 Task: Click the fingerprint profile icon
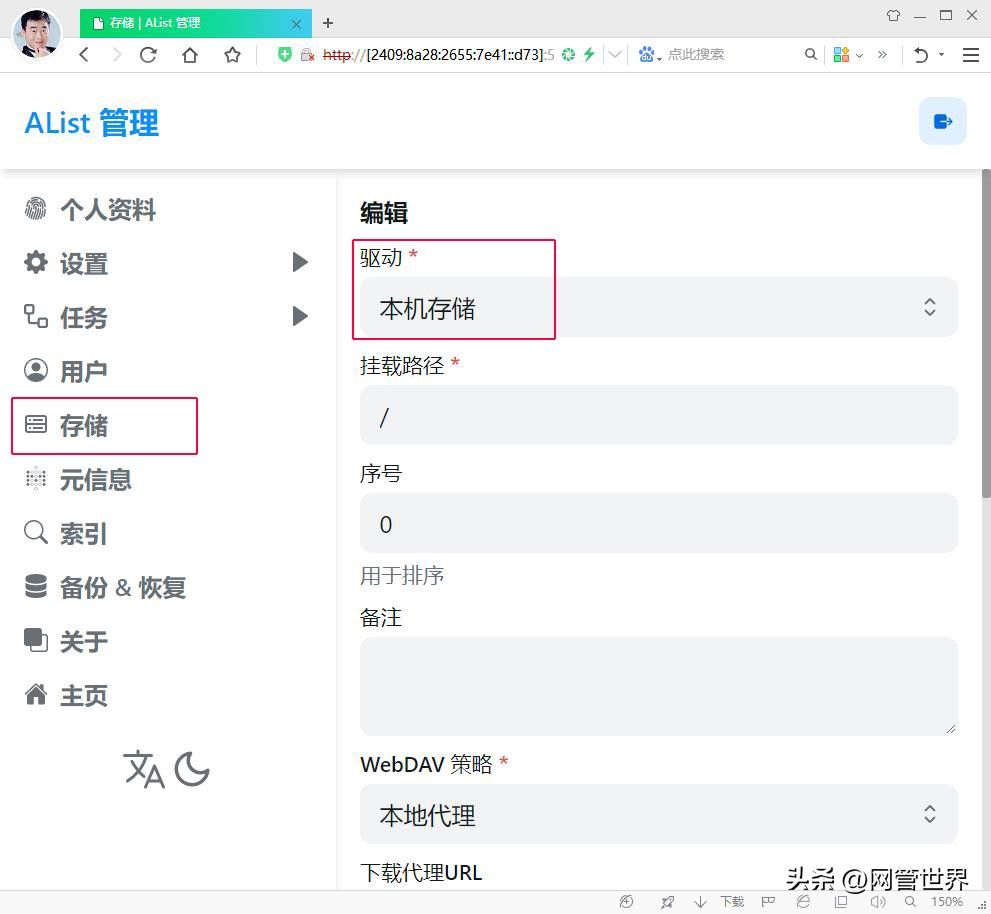pos(35,208)
